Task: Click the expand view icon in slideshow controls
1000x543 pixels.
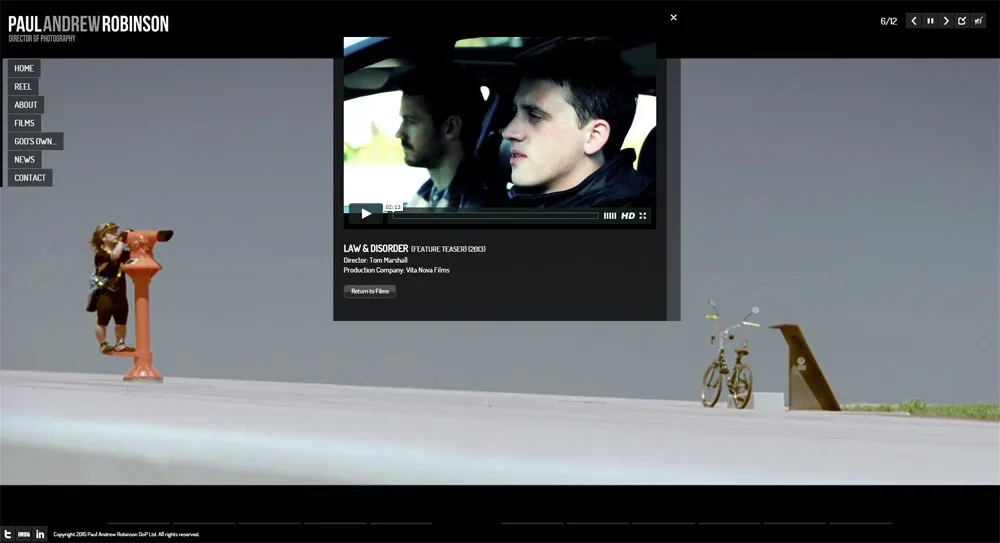Action: tap(962, 21)
